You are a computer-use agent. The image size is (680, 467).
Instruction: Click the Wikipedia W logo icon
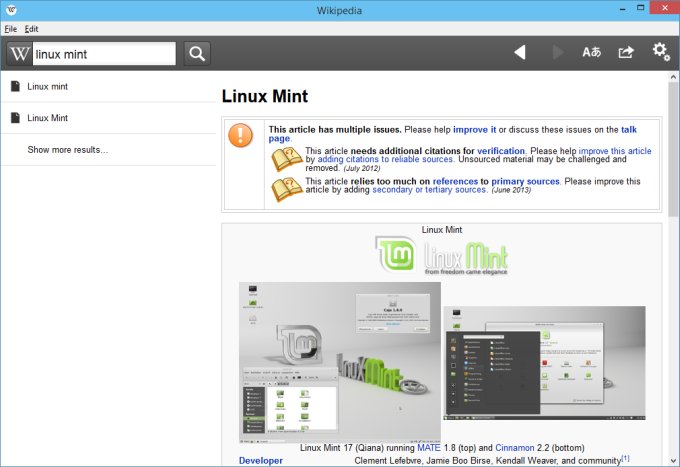[20, 54]
